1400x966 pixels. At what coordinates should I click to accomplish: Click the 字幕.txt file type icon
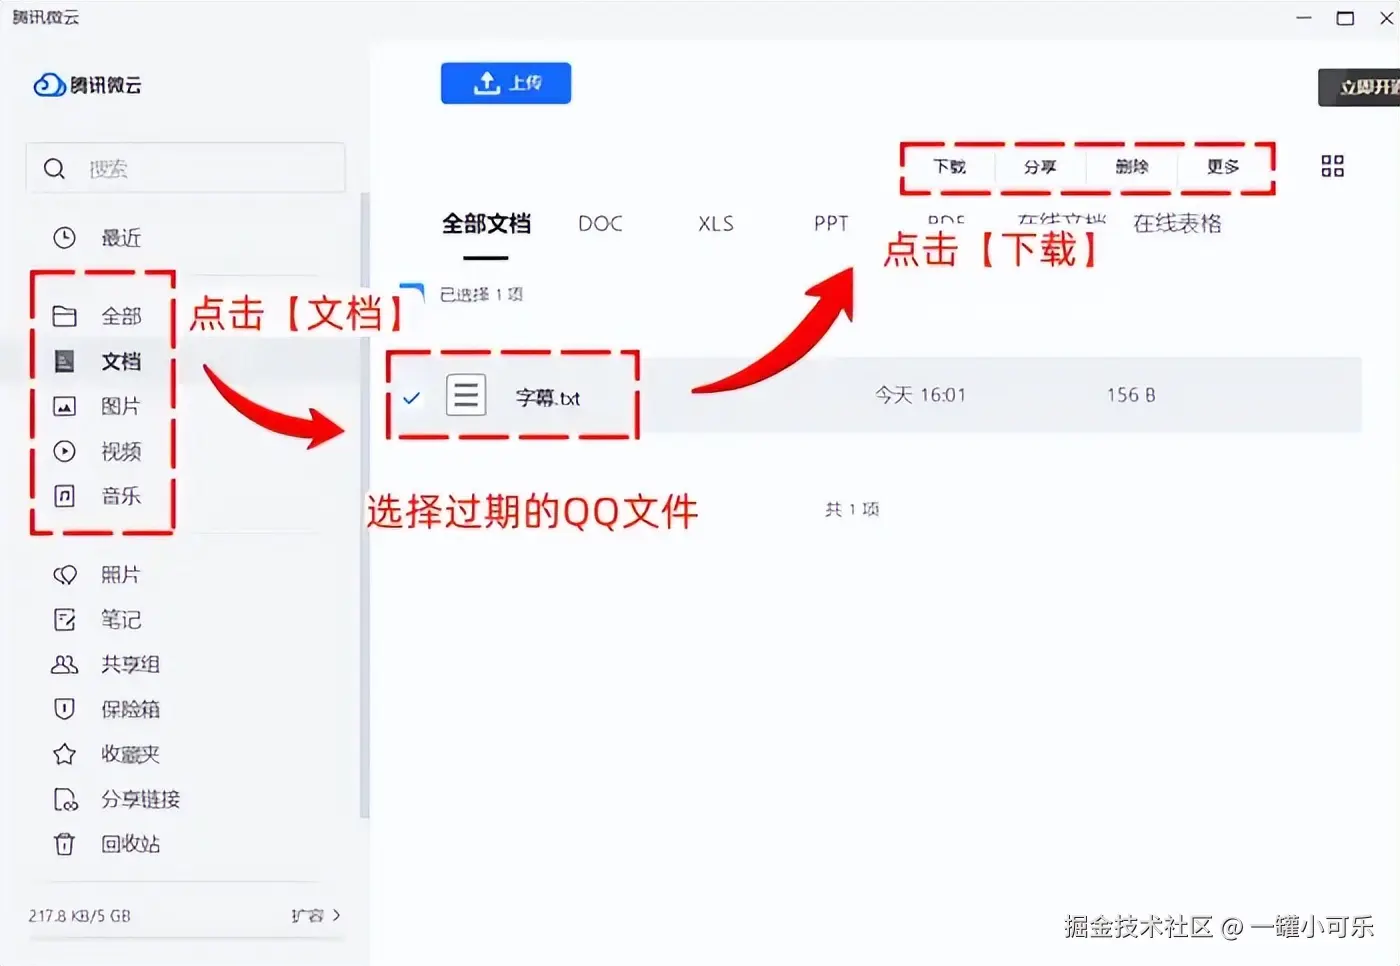point(466,395)
